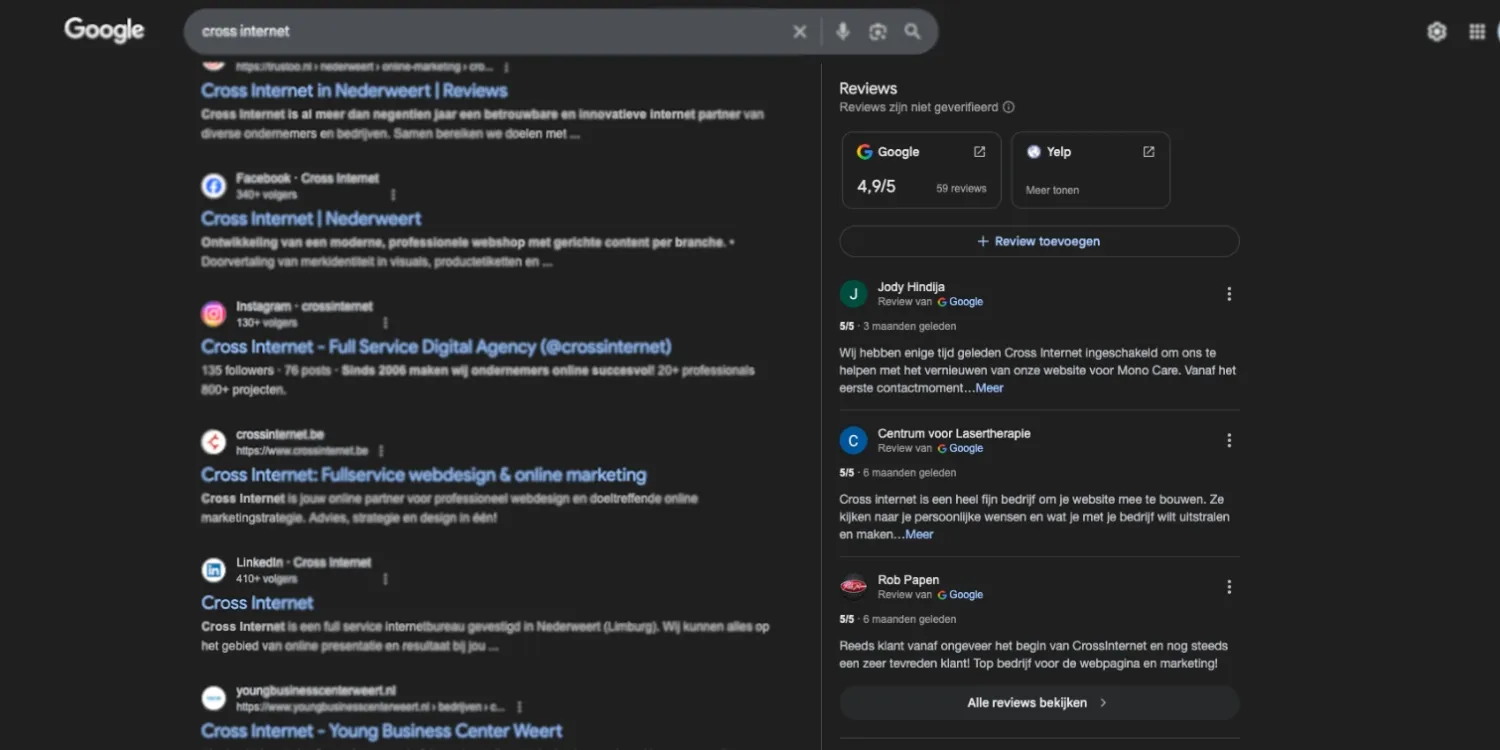The width and height of the screenshot is (1500, 750).
Task: Open Google reviews via its external link icon
Action: pos(978,151)
